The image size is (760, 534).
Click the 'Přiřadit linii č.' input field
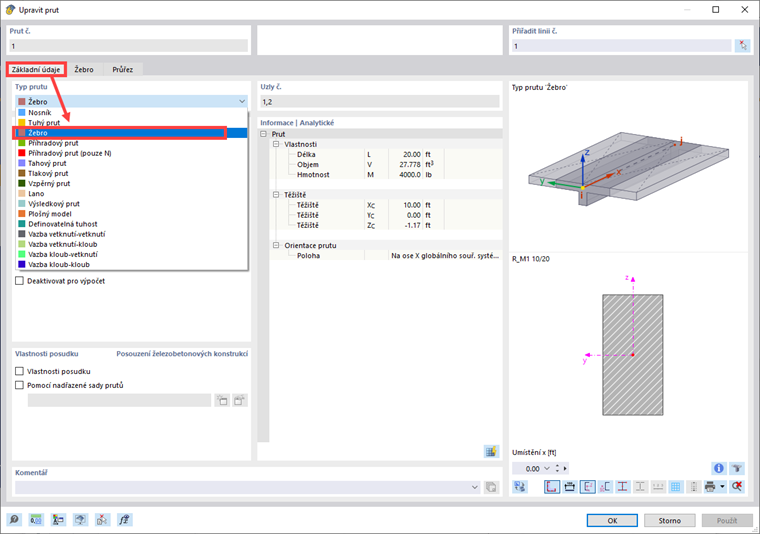tap(621, 46)
